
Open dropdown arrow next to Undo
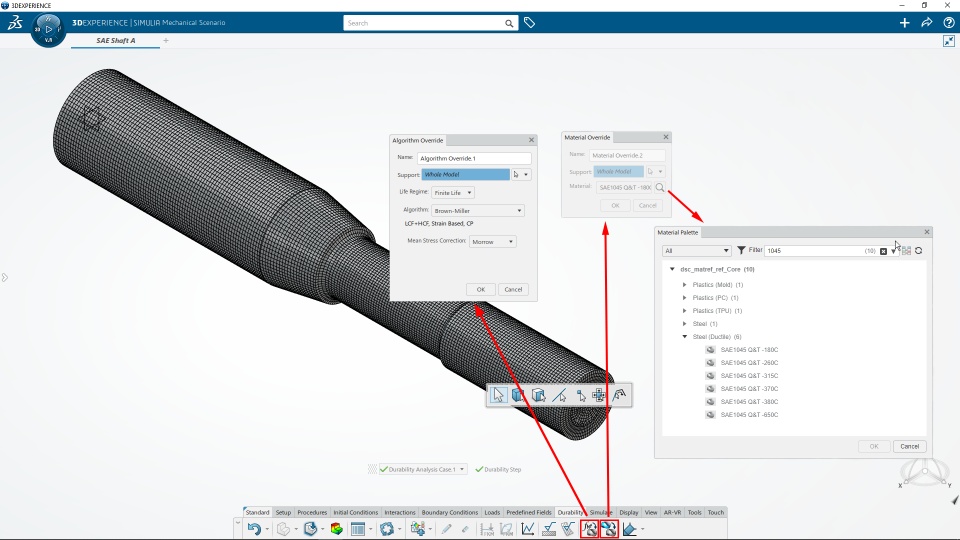(267, 529)
